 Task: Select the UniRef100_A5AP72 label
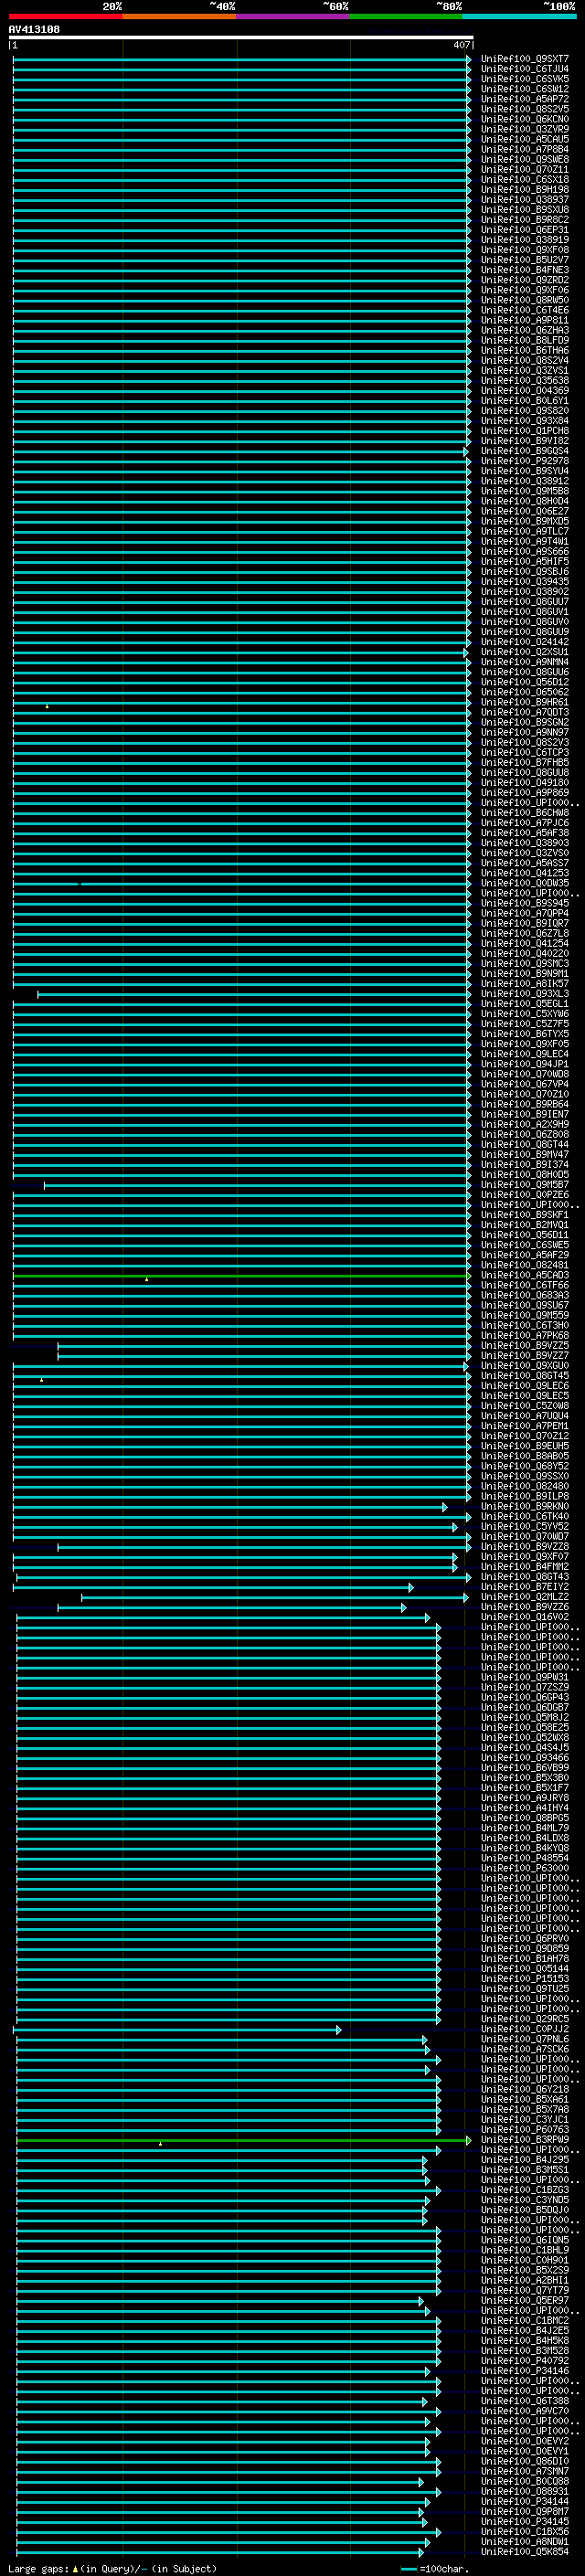tap(525, 99)
